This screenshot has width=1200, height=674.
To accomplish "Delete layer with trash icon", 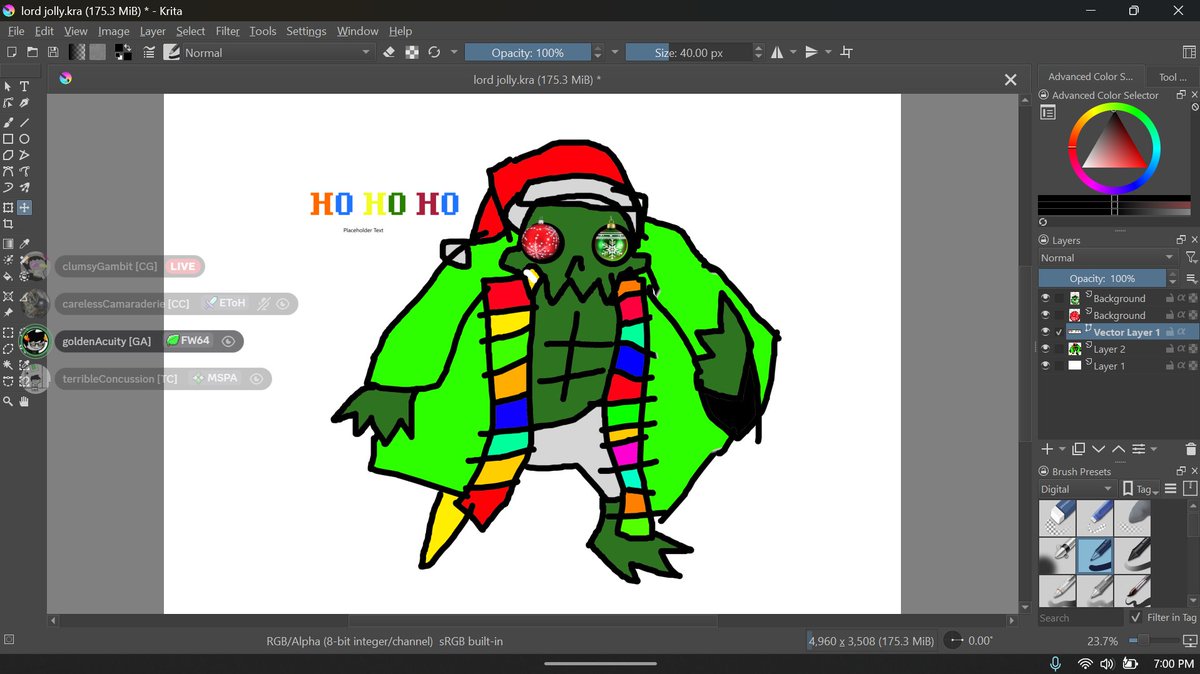I will pyautogui.click(x=1190, y=449).
